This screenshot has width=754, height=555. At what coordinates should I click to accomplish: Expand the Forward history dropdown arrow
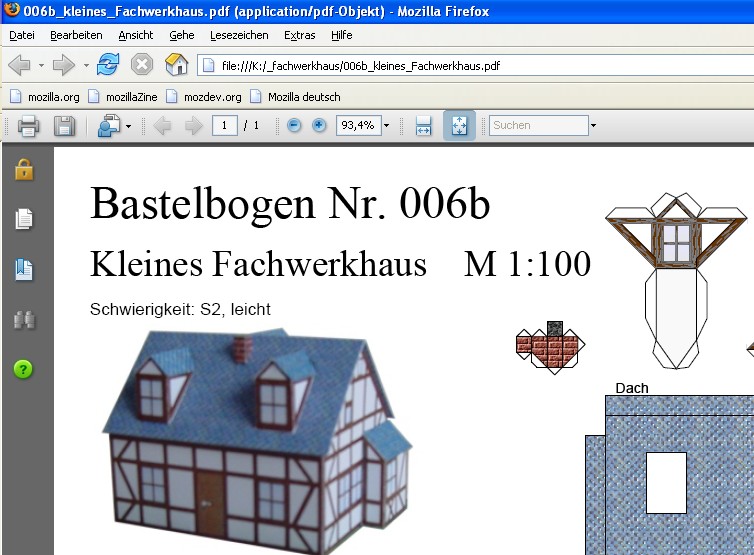[x=86, y=65]
